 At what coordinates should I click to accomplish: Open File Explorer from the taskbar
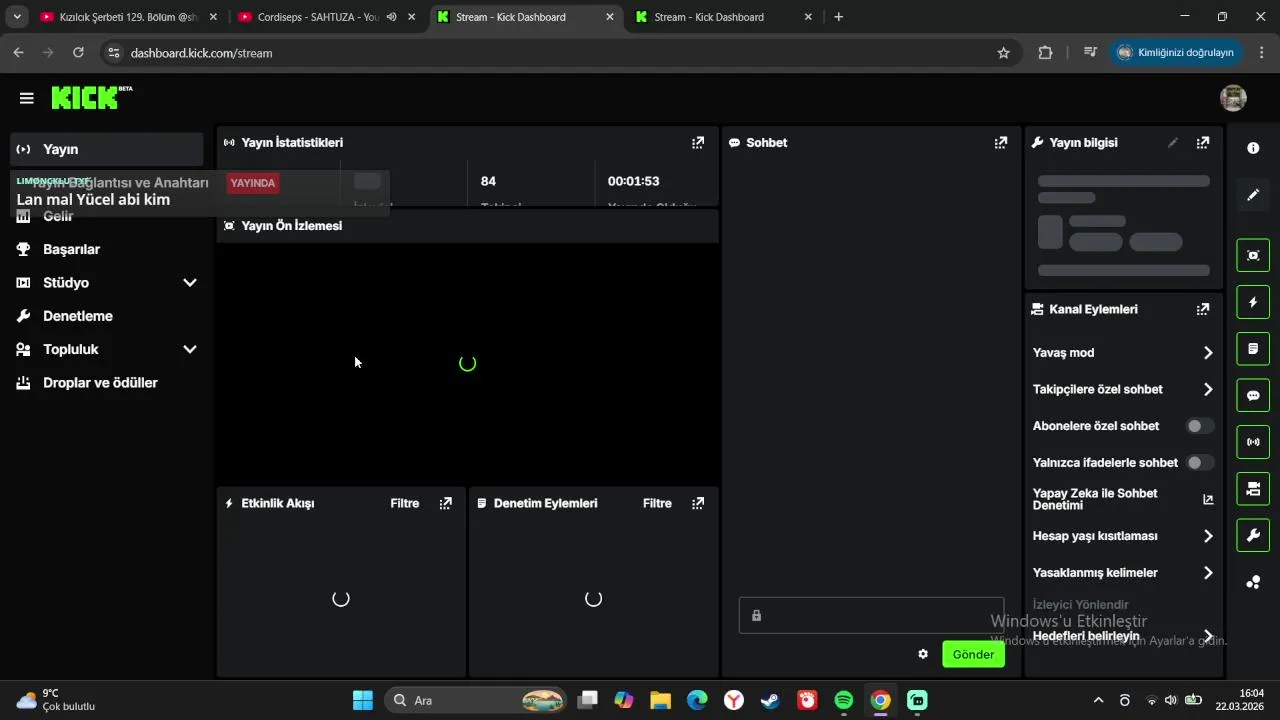tap(660, 700)
